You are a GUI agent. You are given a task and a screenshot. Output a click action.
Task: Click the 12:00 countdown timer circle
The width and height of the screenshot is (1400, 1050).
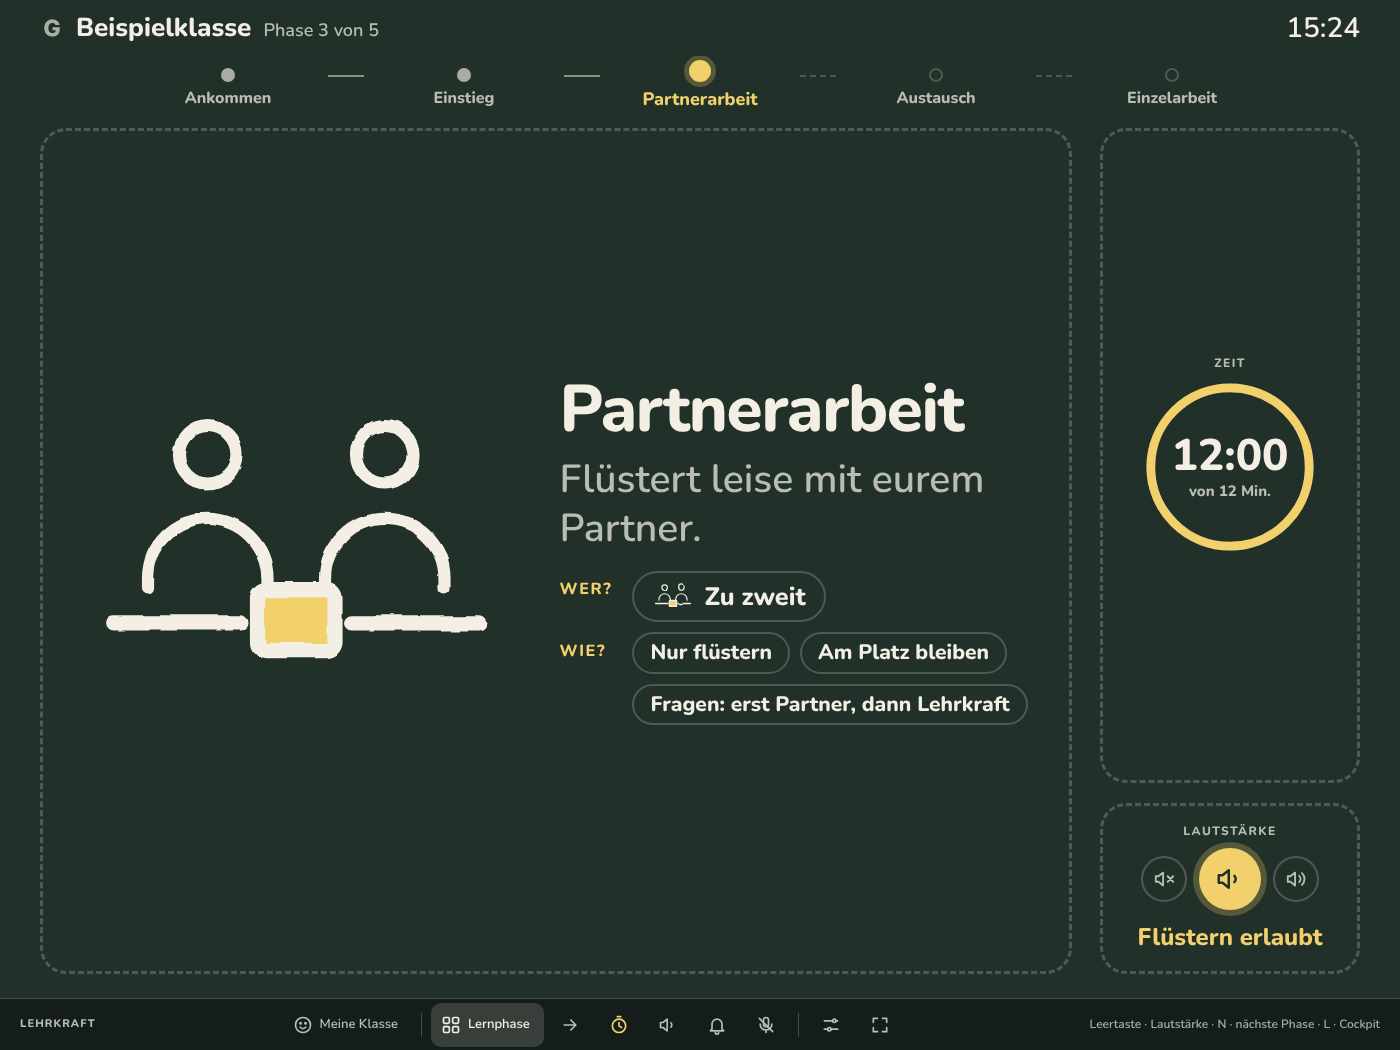click(x=1230, y=467)
